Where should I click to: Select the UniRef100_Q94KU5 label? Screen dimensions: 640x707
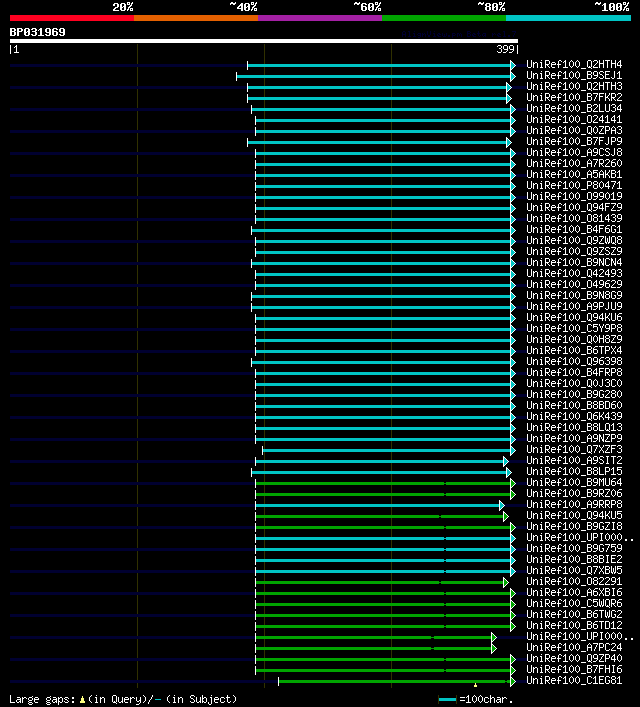pyautogui.click(x=574, y=515)
